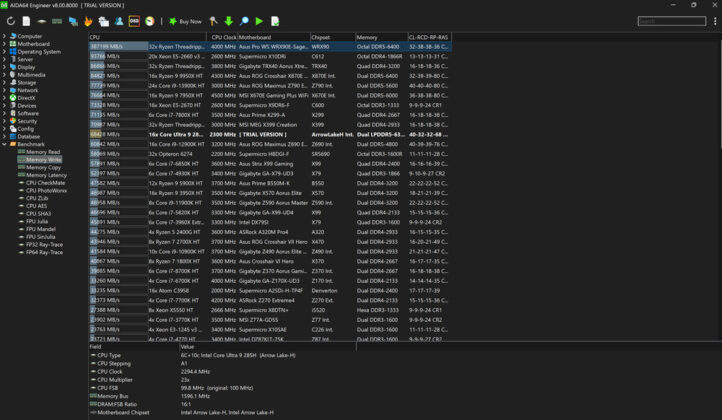Select the Asus Pro WS WRX90E-Sage result row
The image size is (722, 420).
tap(270, 47)
